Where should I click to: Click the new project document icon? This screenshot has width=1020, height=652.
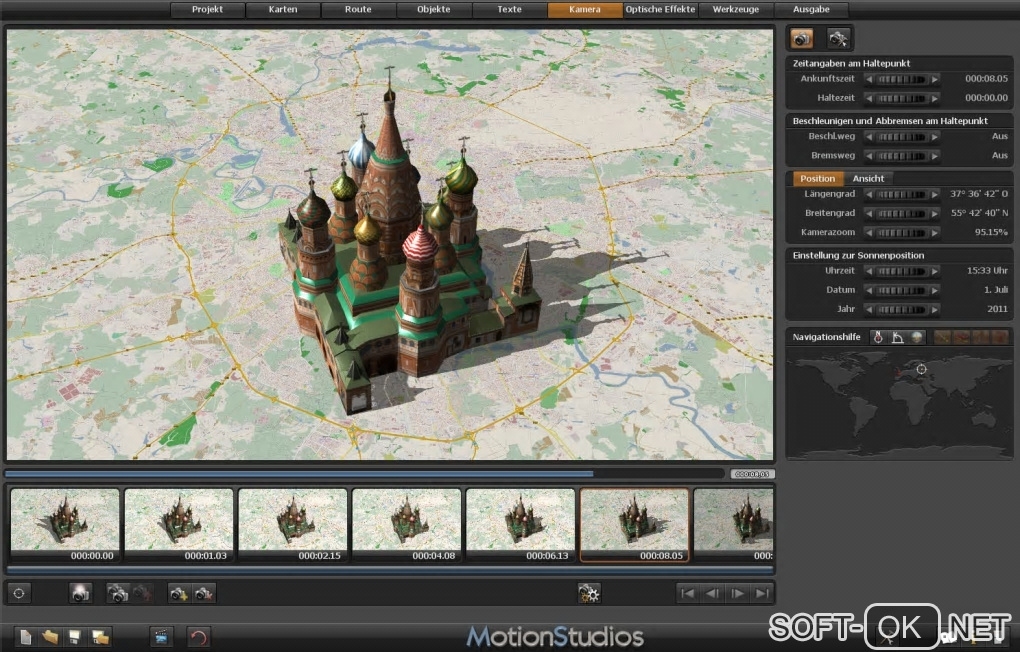(26, 636)
